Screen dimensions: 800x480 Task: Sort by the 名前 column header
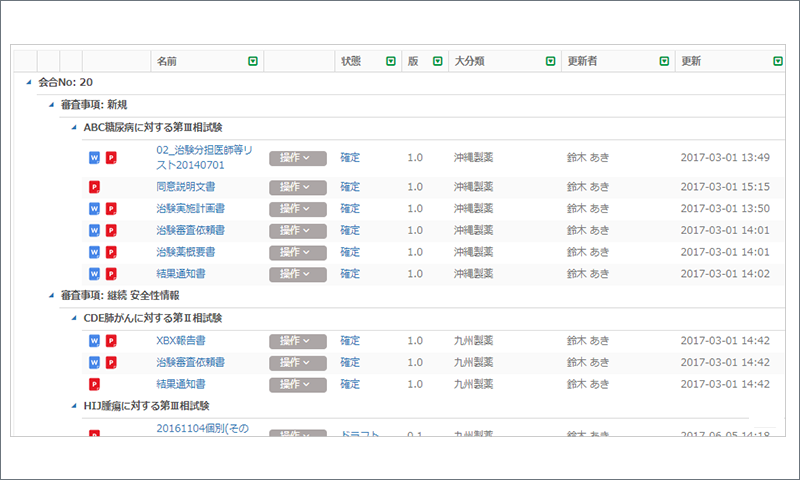click(166, 61)
